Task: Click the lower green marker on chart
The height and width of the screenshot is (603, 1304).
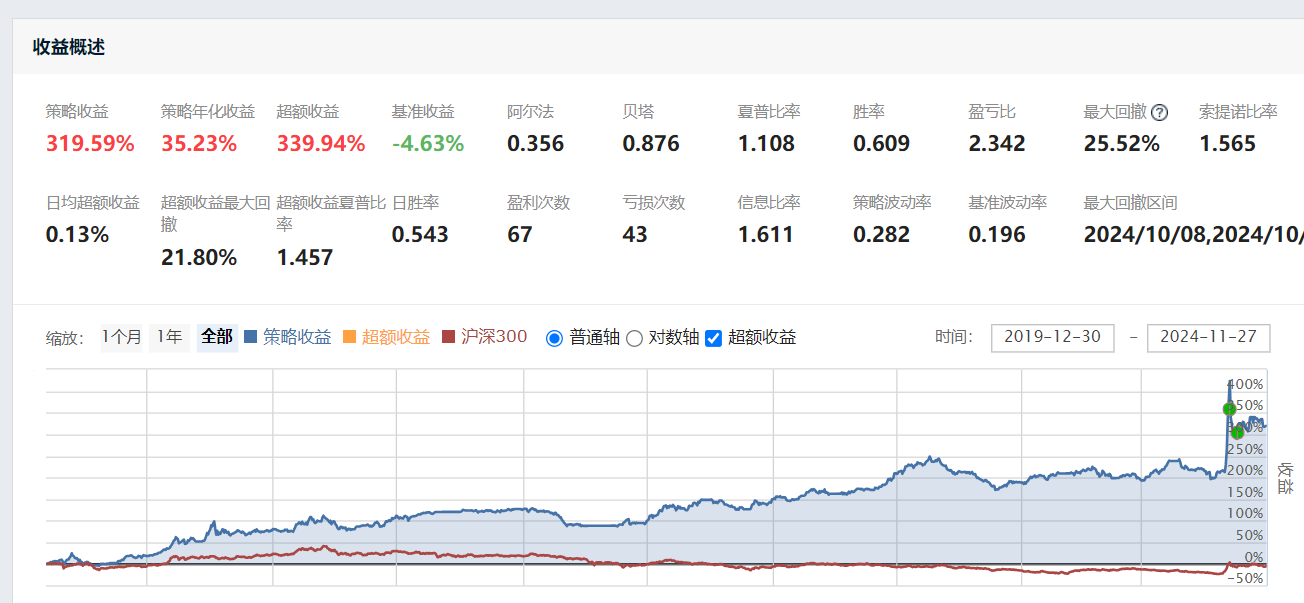Action: (1238, 432)
